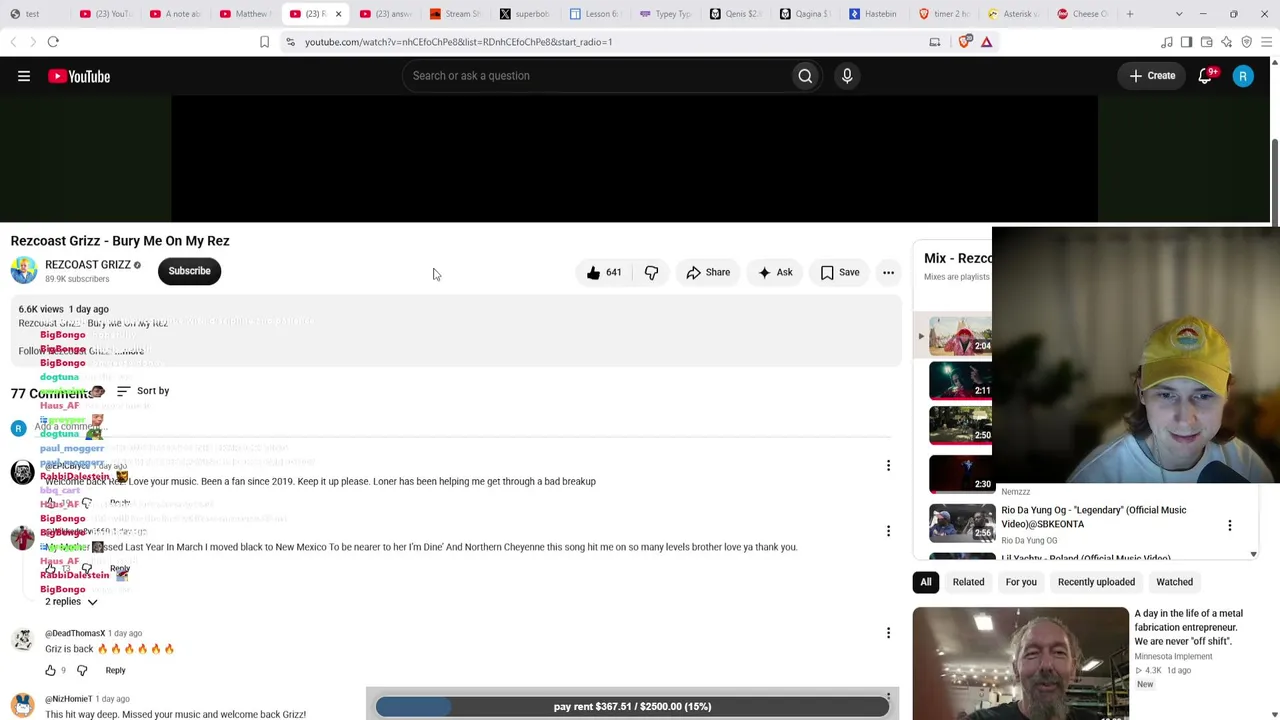Open @DeadThomasX commenter profile

[75, 633]
